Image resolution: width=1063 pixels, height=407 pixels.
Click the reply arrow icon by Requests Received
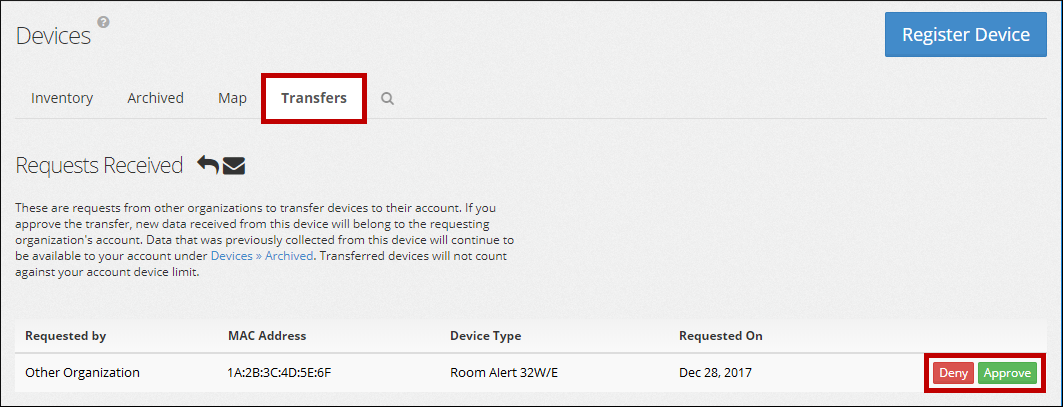208,165
